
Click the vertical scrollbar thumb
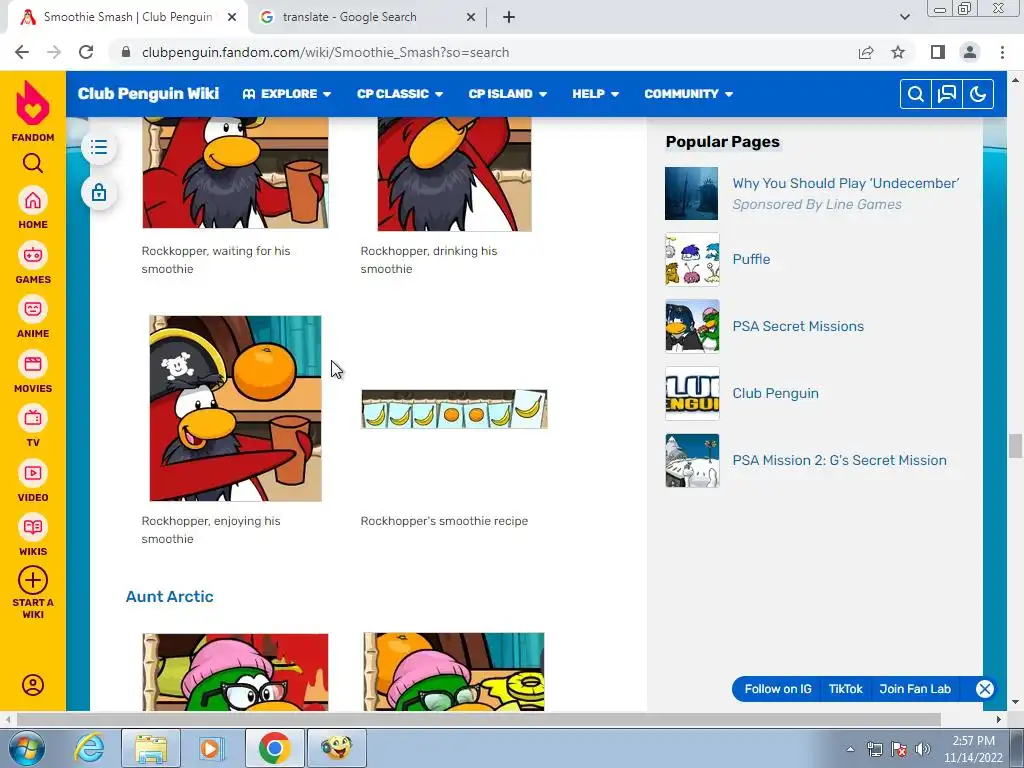pos(1015,447)
